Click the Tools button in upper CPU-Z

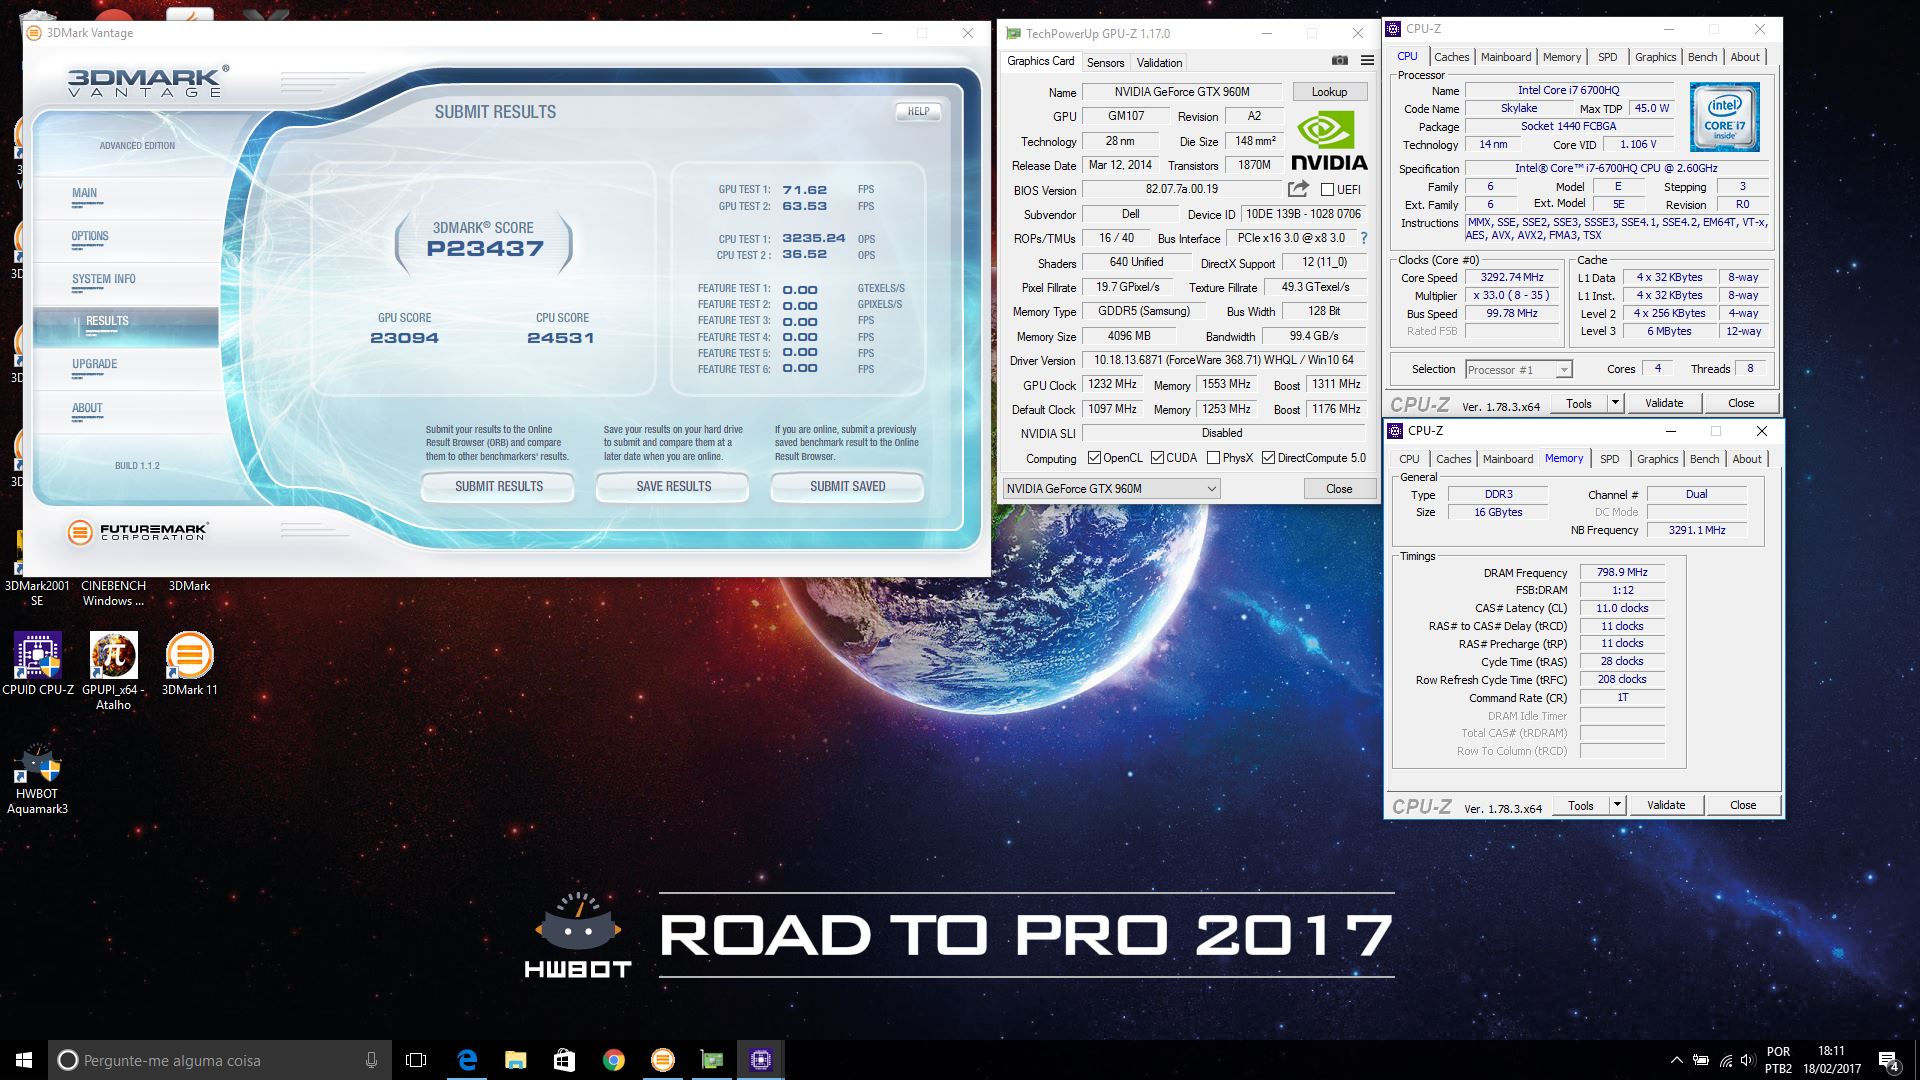click(1579, 403)
